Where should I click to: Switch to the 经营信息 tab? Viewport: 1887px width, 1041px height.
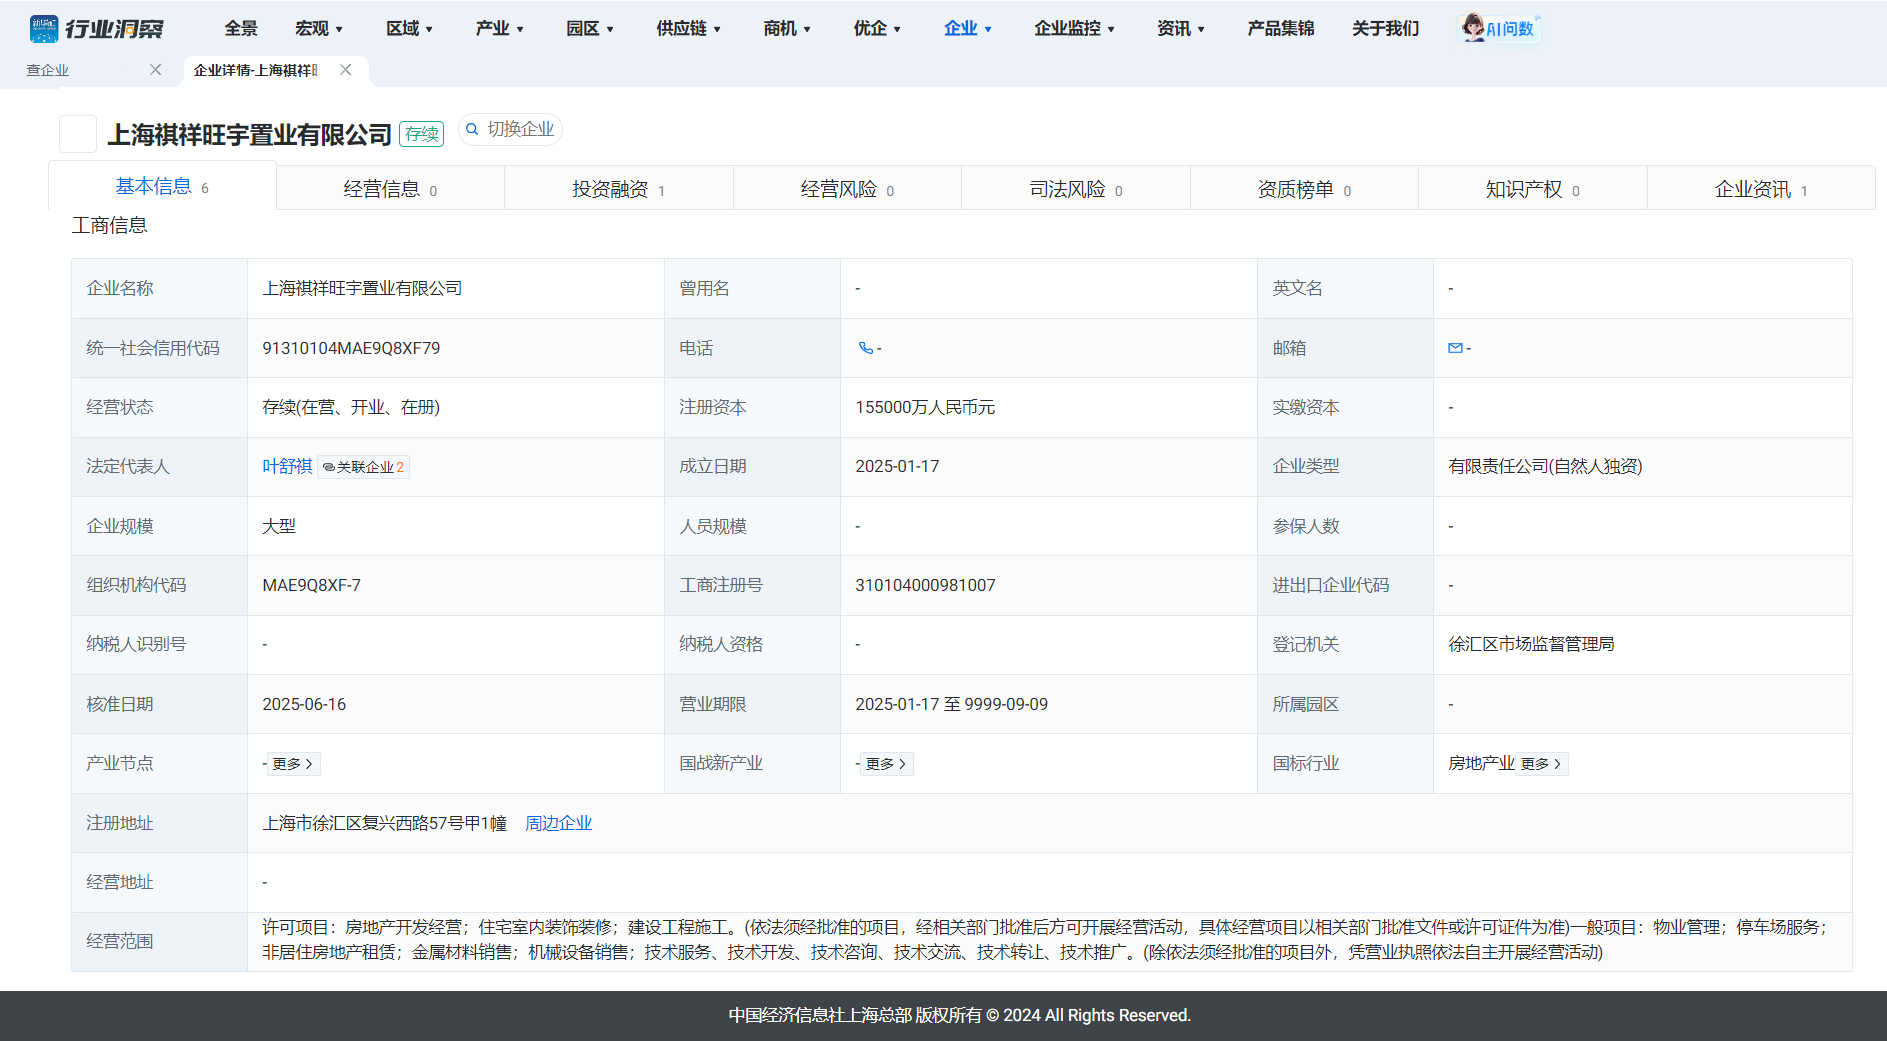(x=390, y=189)
